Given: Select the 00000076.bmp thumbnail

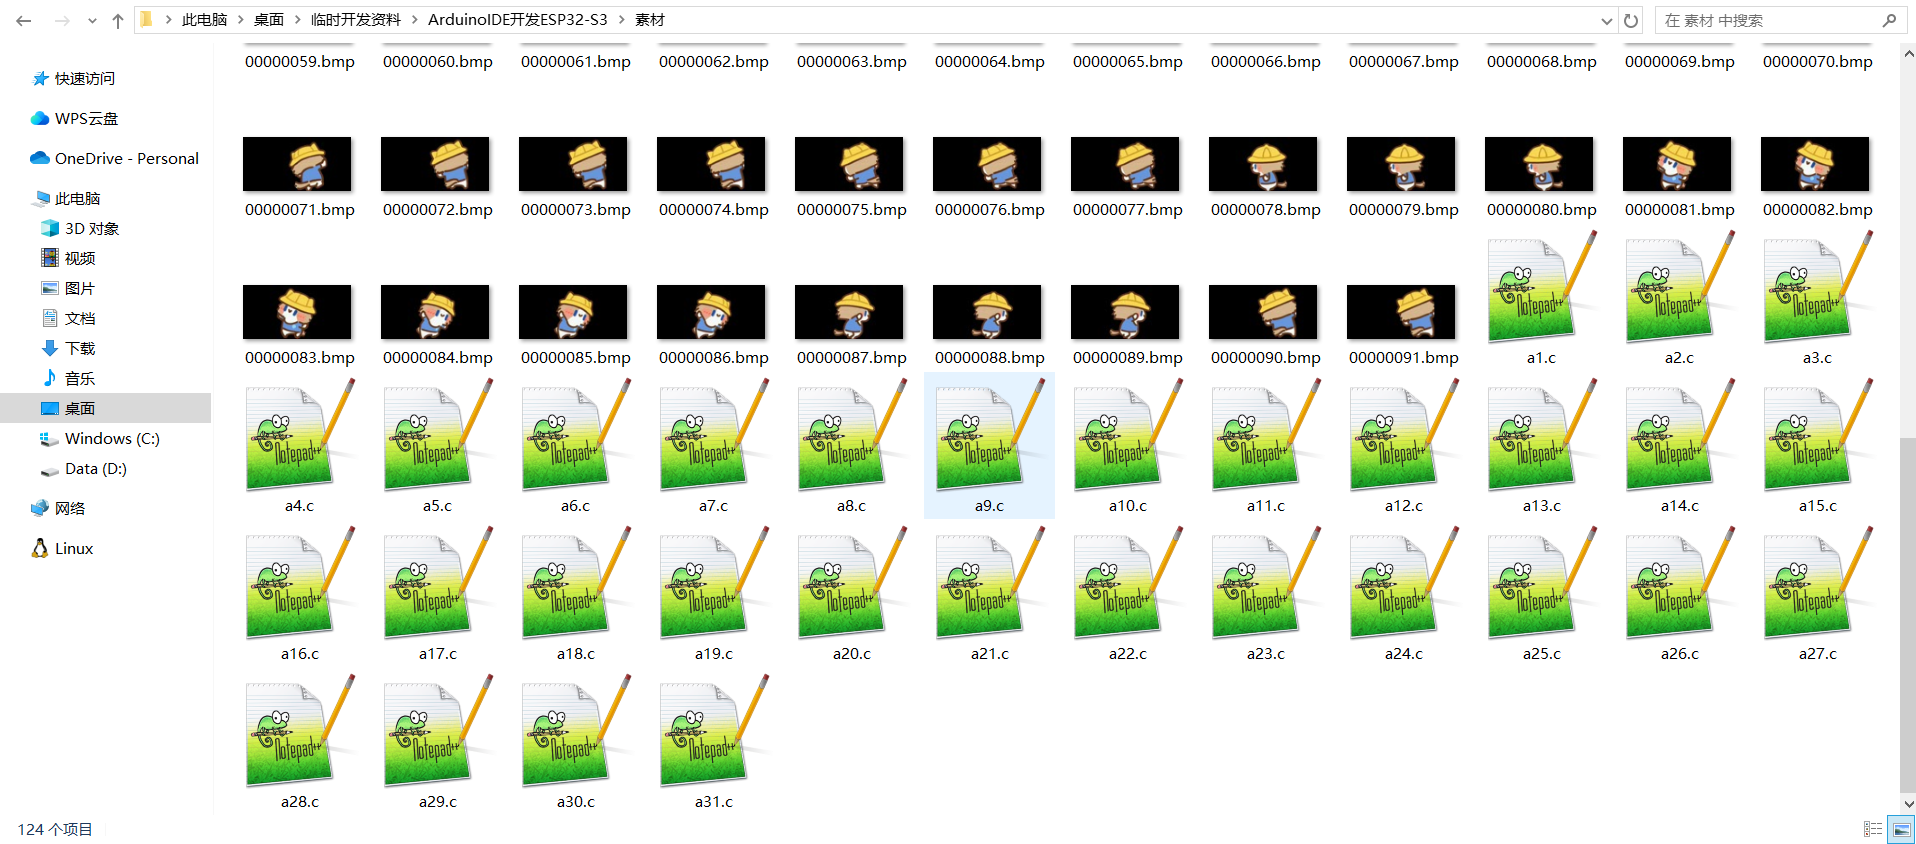Looking at the screenshot, I should 987,164.
